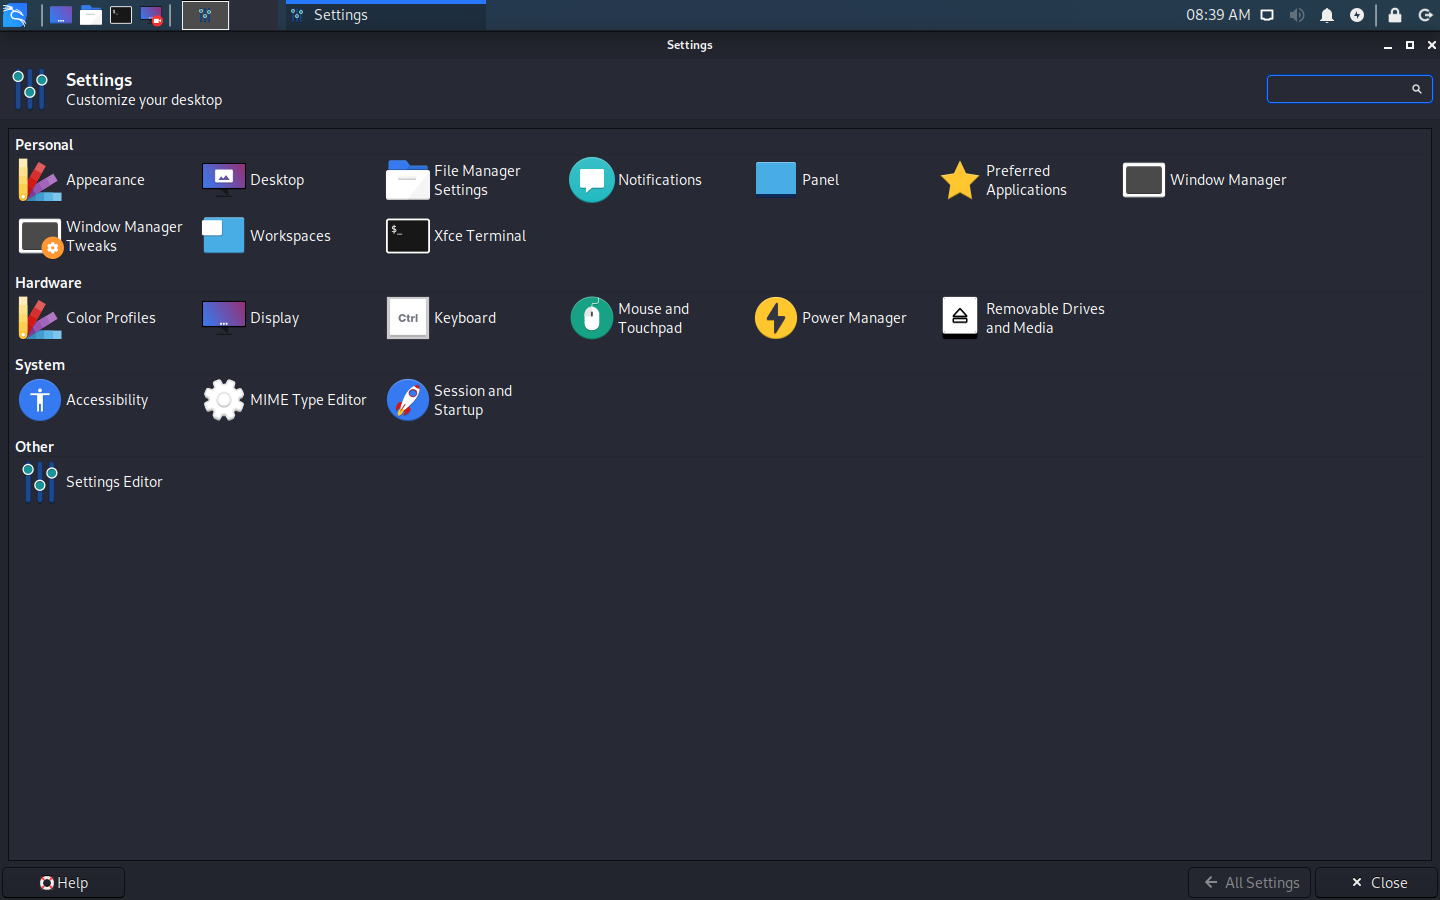Viewport: 1440px width, 900px height.
Task: Click the notification bell tray icon
Action: [1327, 15]
